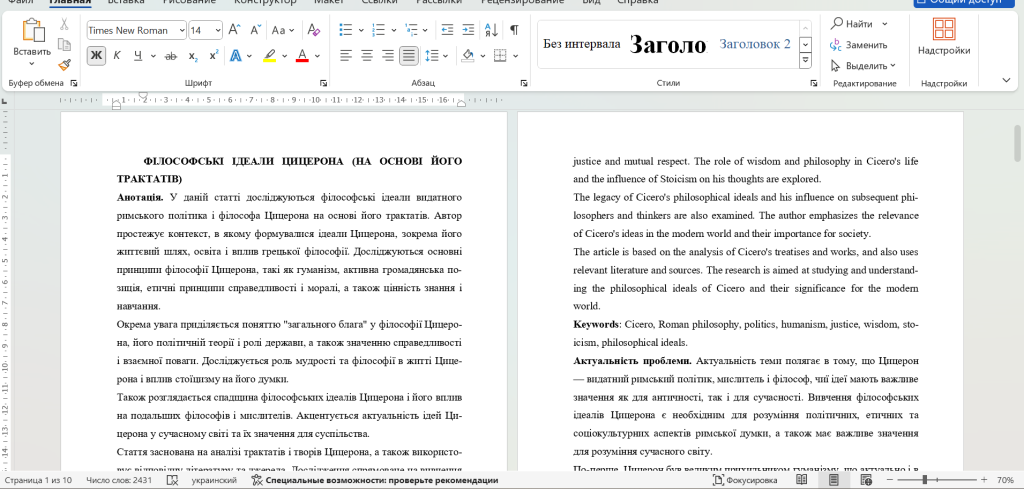Viewport: 1024px width, 489px height.
Task: Align the text to the right
Action: 387,56
